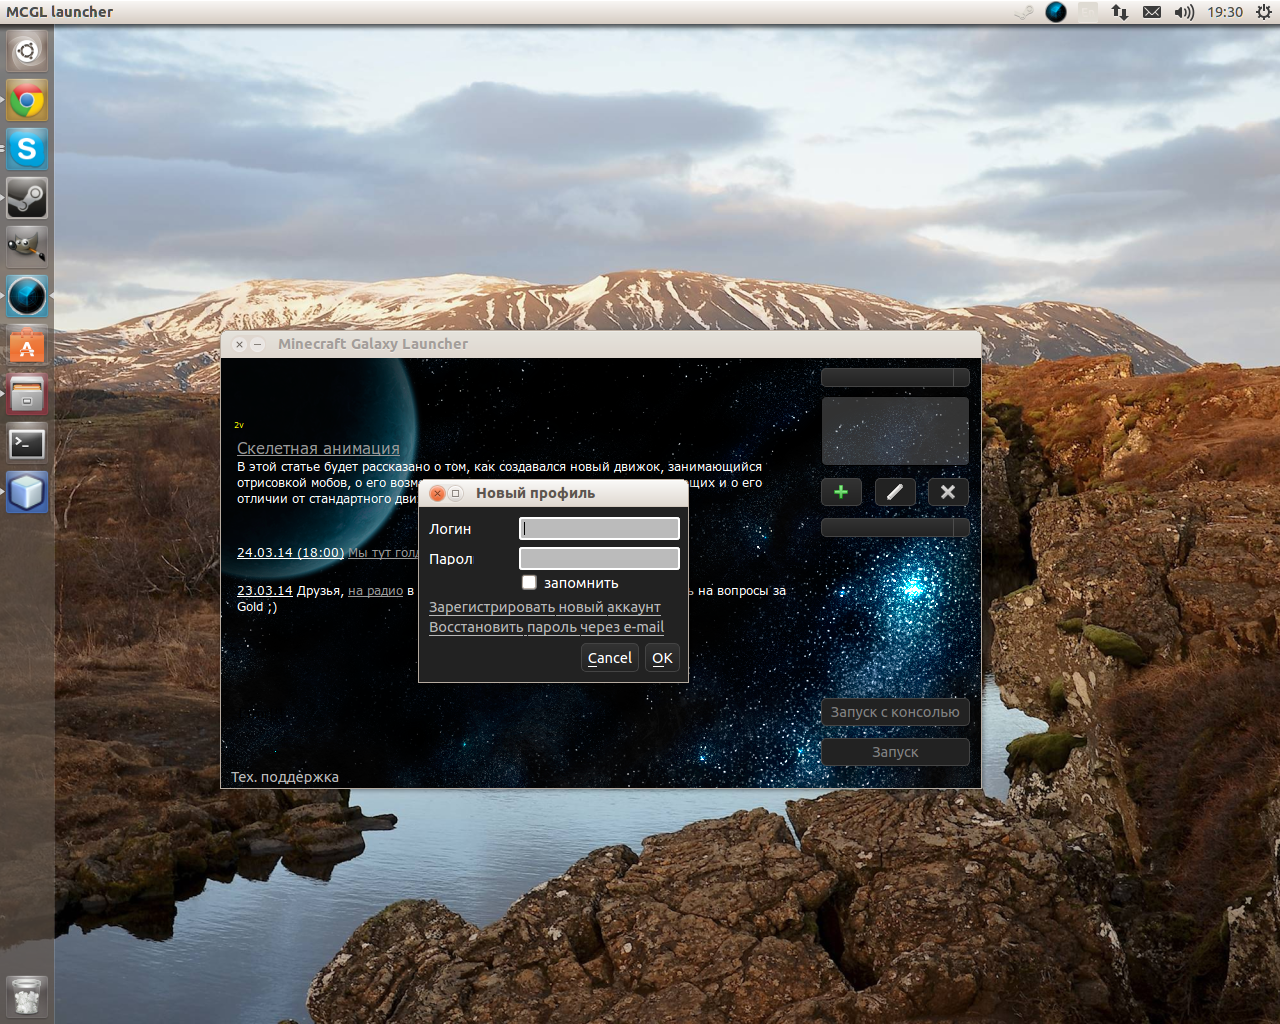Enable the запомнить checkbox

pyautogui.click(x=529, y=583)
